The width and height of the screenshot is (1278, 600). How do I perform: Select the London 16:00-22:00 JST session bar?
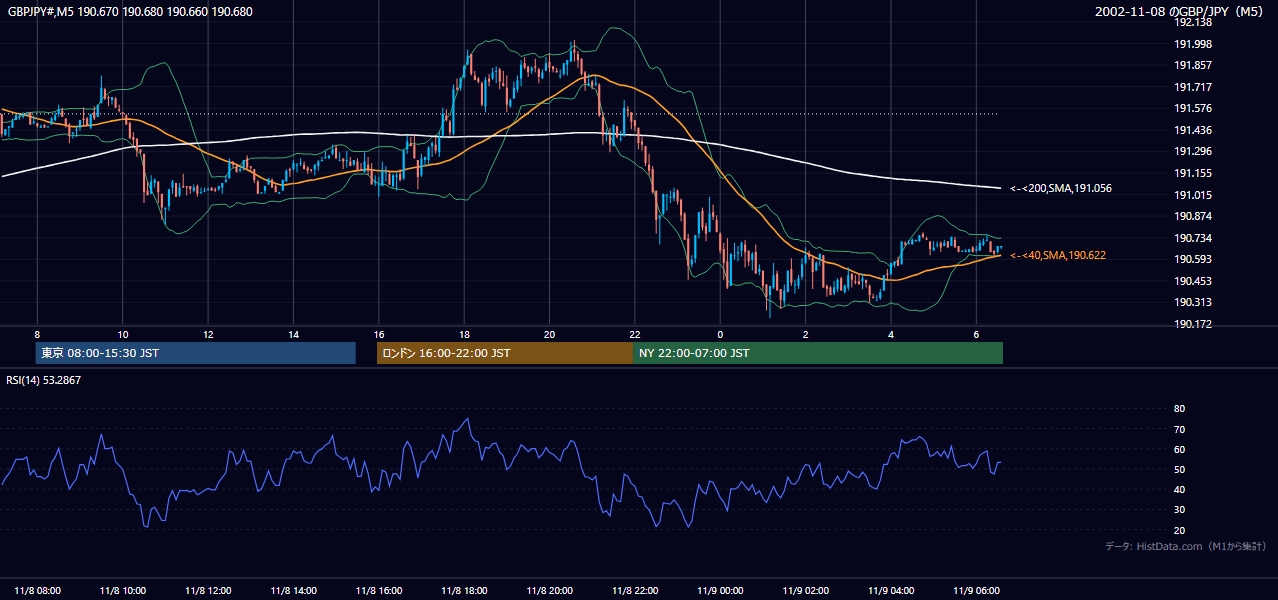pos(505,353)
